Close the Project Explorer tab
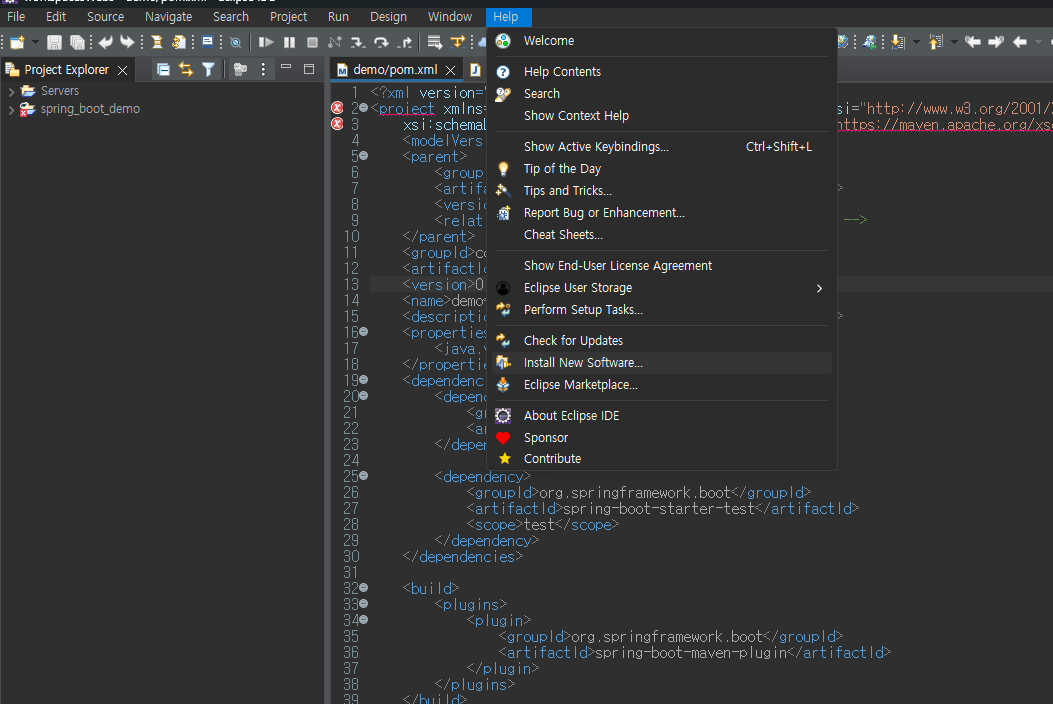 click(122, 70)
